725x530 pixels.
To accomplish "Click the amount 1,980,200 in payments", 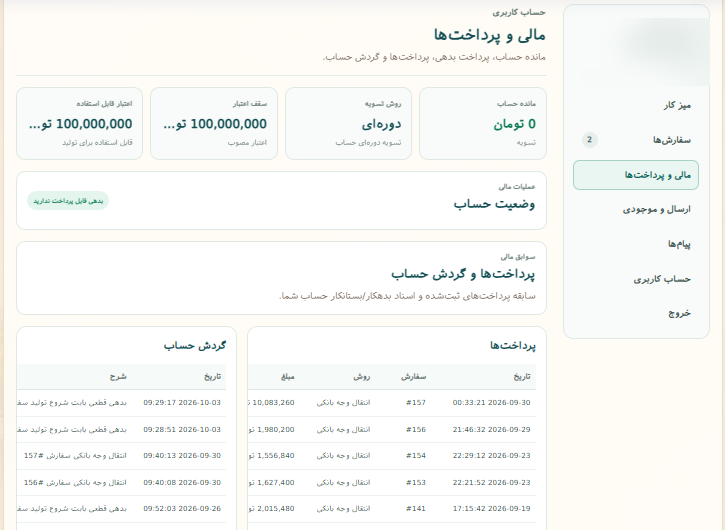I will coord(276,429).
